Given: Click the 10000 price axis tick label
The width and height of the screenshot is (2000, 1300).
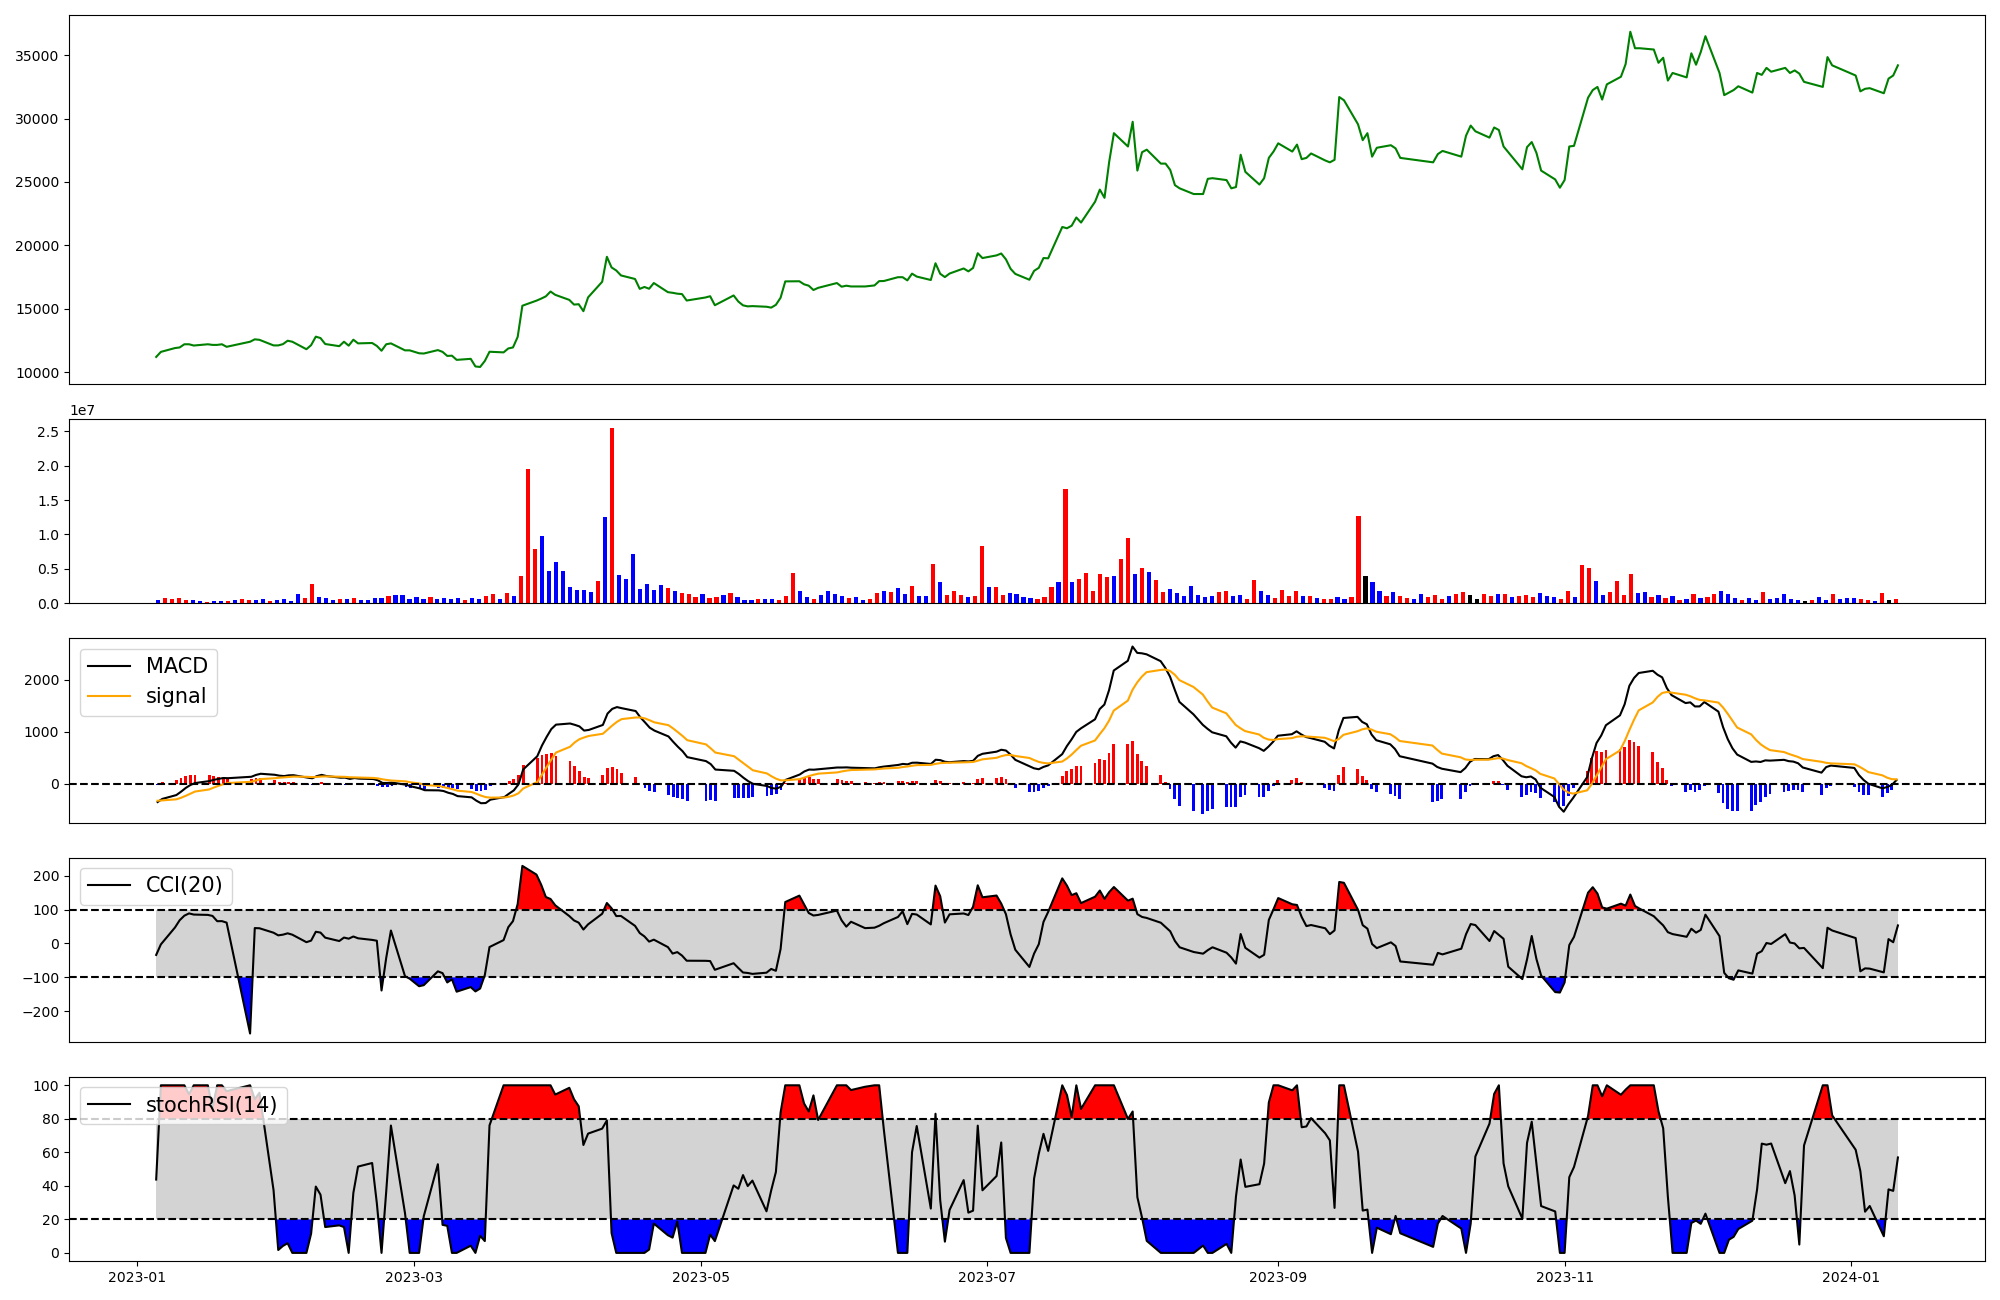Looking at the screenshot, I should click(36, 373).
